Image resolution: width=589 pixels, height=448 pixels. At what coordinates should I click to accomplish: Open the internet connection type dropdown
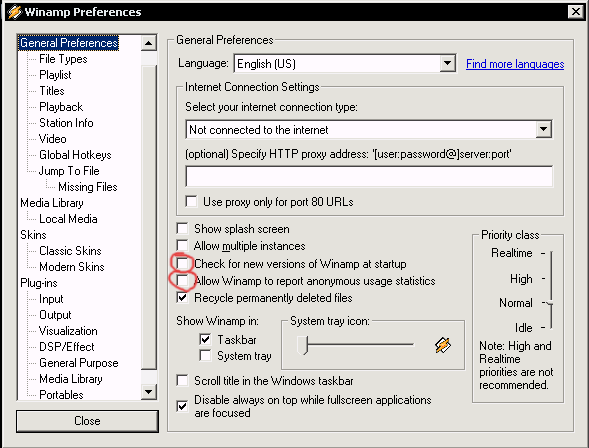[544, 130]
